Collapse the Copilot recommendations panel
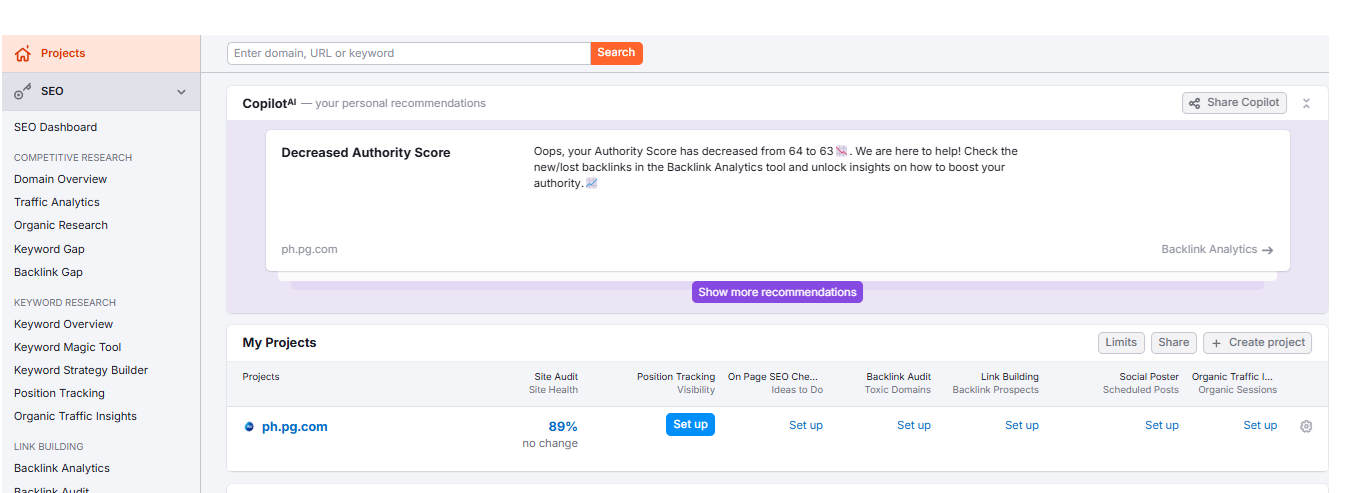Viewport: 1346px width, 493px height. pos(1306,103)
